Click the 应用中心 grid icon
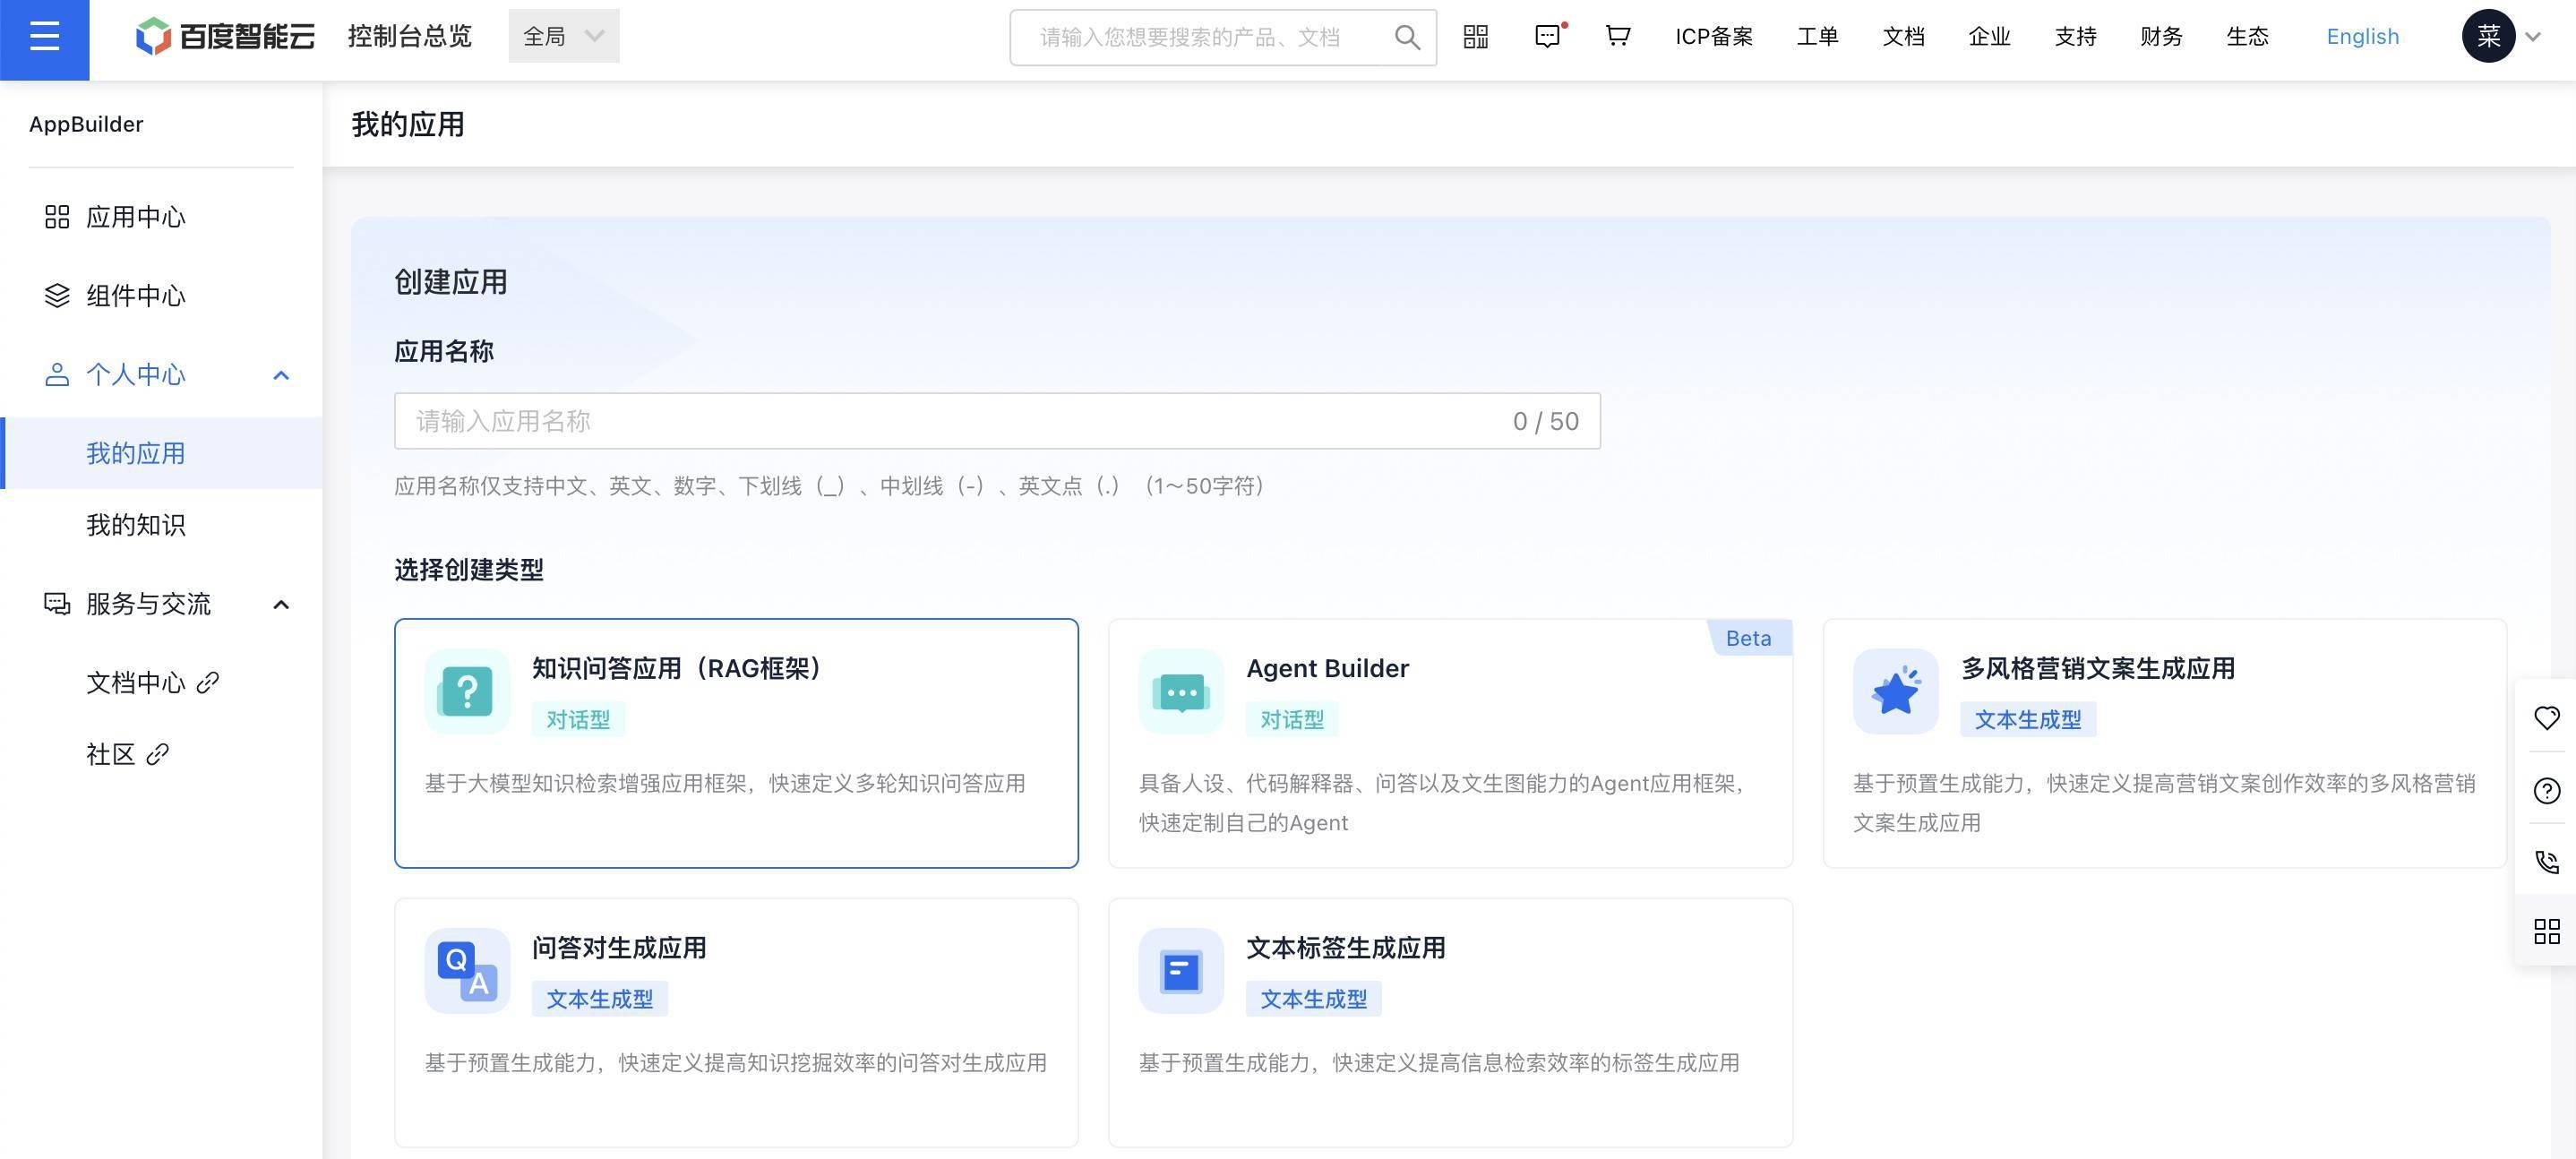 (x=57, y=217)
